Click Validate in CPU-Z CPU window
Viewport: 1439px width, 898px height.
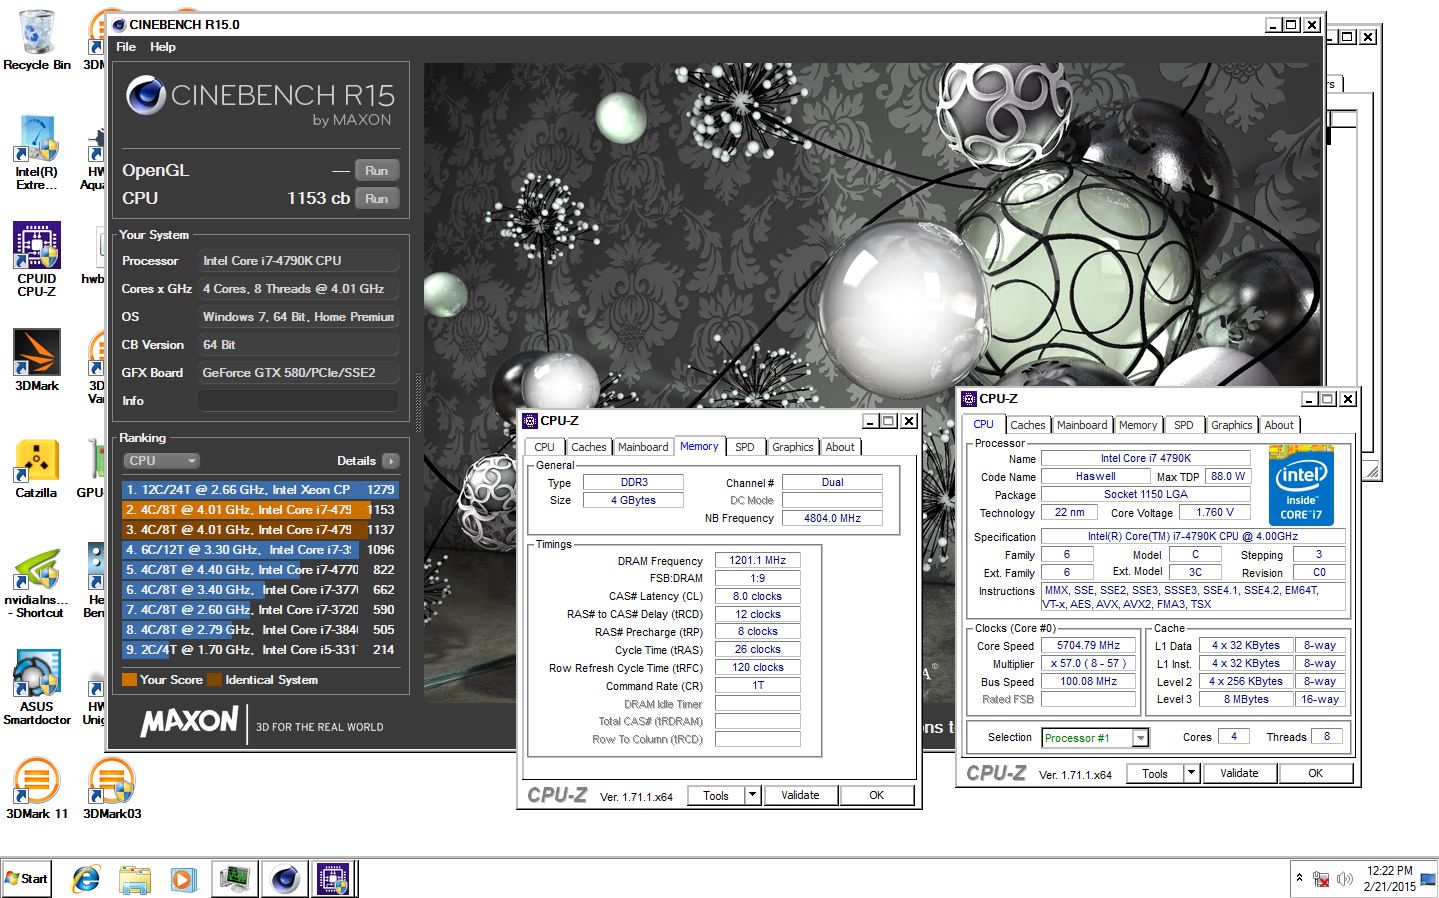point(1239,773)
